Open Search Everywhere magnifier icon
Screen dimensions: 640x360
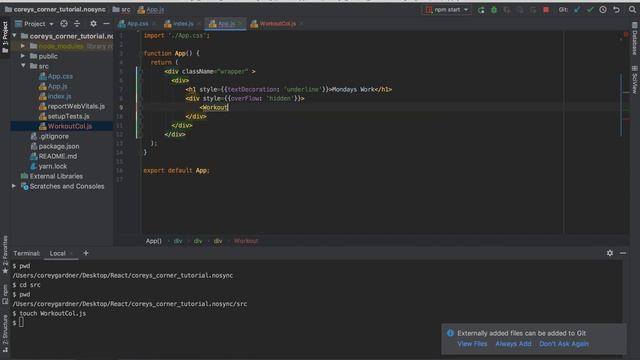[632, 10]
